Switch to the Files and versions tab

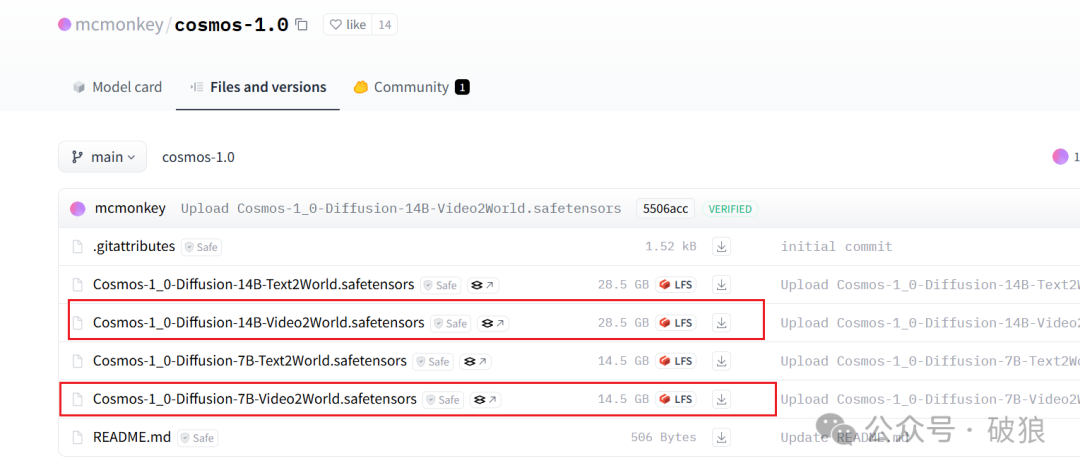[258, 87]
